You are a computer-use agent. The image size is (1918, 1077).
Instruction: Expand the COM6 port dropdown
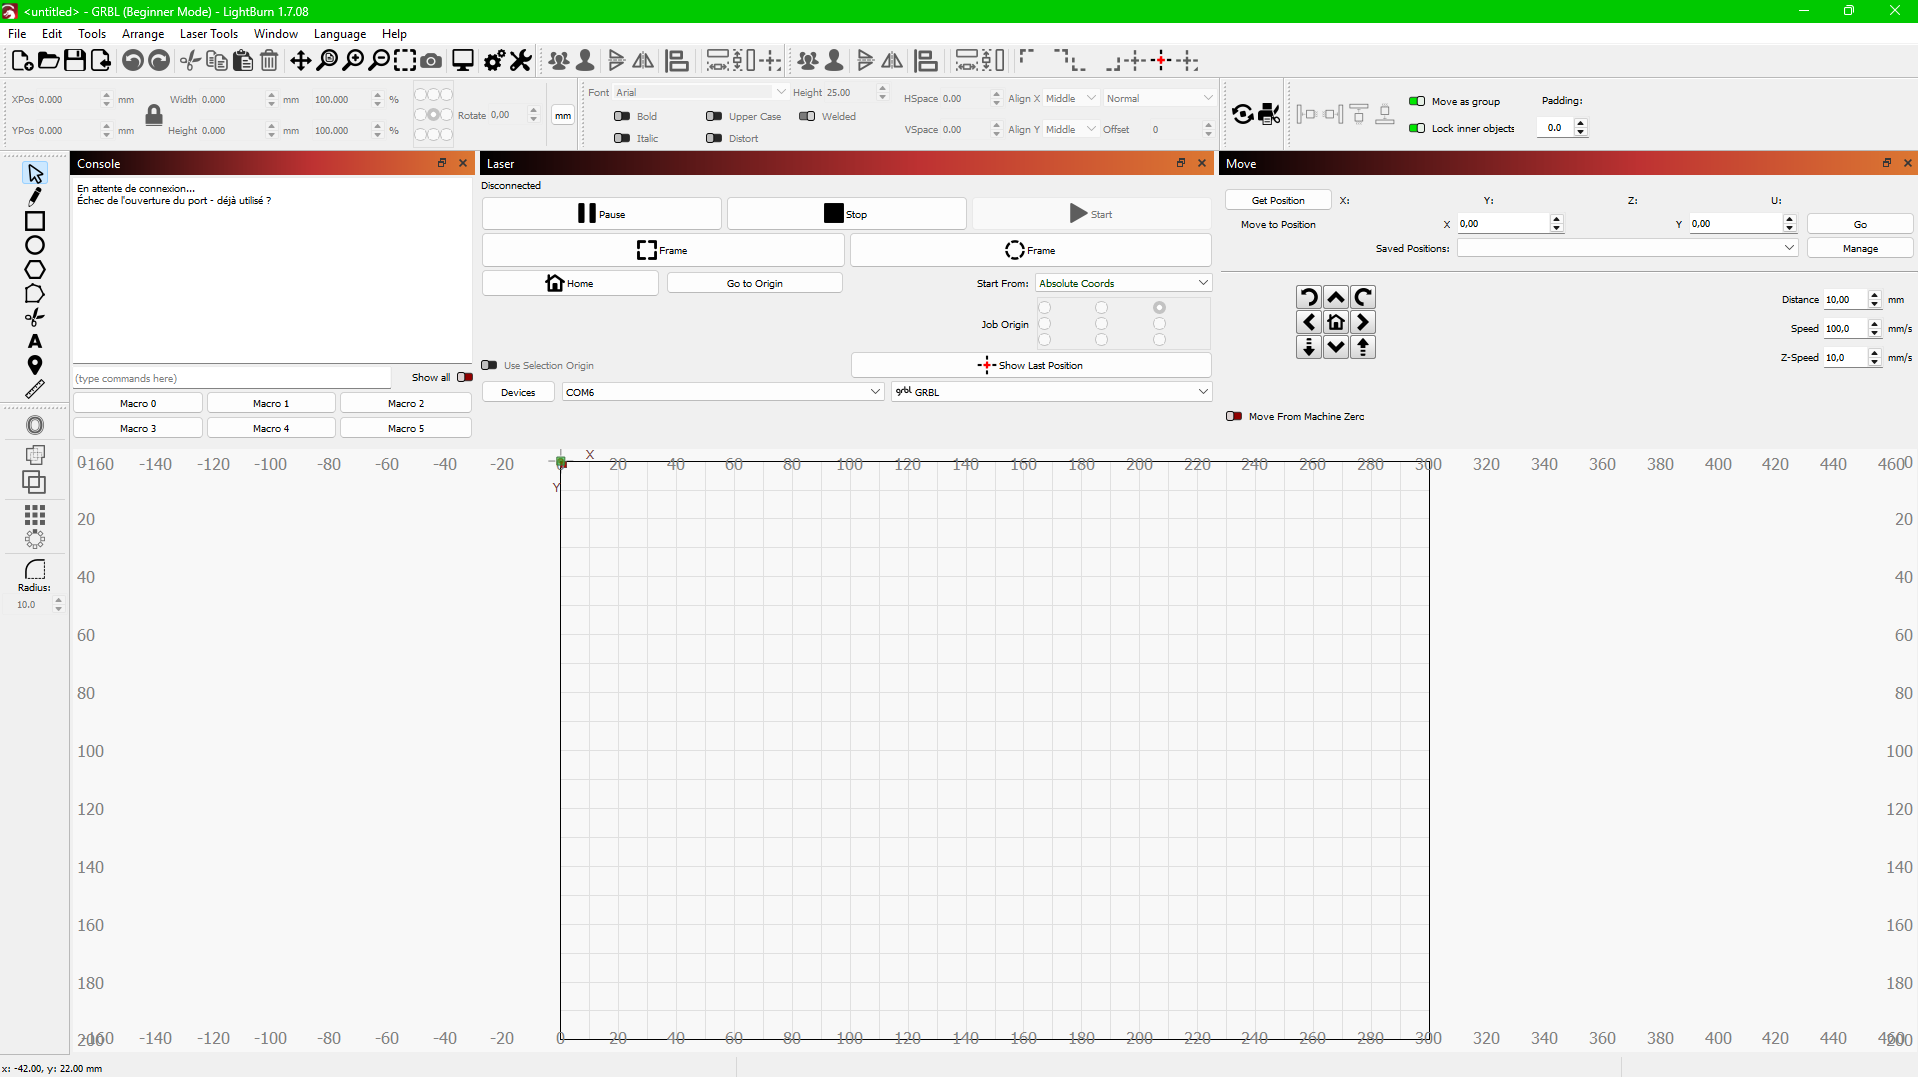point(722,393)
